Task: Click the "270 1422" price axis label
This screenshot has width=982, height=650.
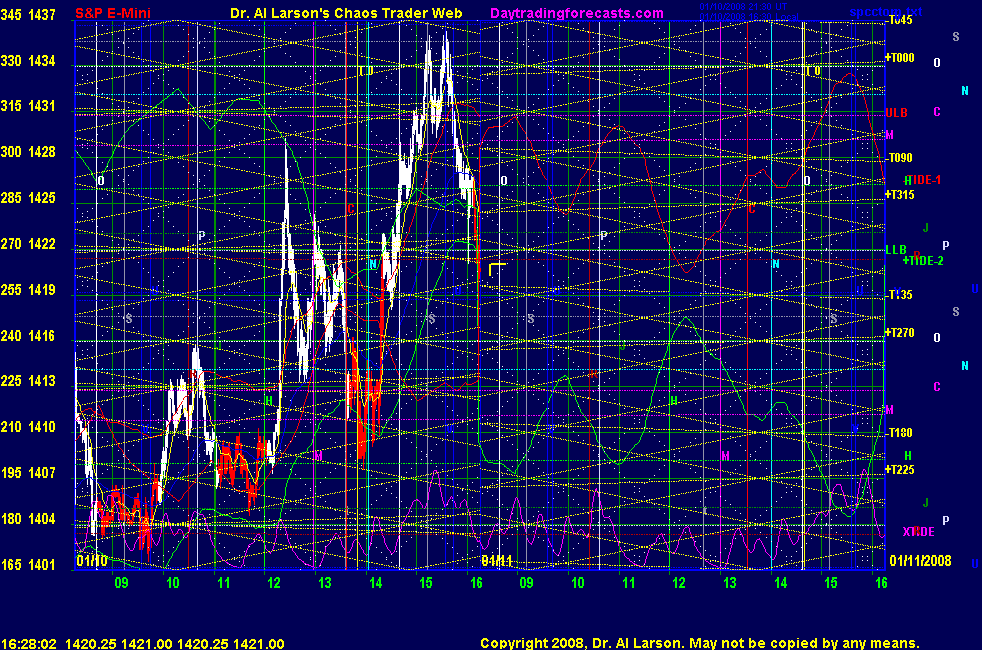Action: pyautogui.click(x=28, y=244)
